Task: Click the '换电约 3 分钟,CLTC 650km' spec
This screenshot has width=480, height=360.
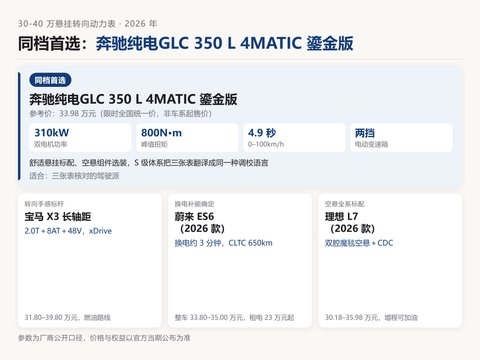Action: [x=224, y=243]
